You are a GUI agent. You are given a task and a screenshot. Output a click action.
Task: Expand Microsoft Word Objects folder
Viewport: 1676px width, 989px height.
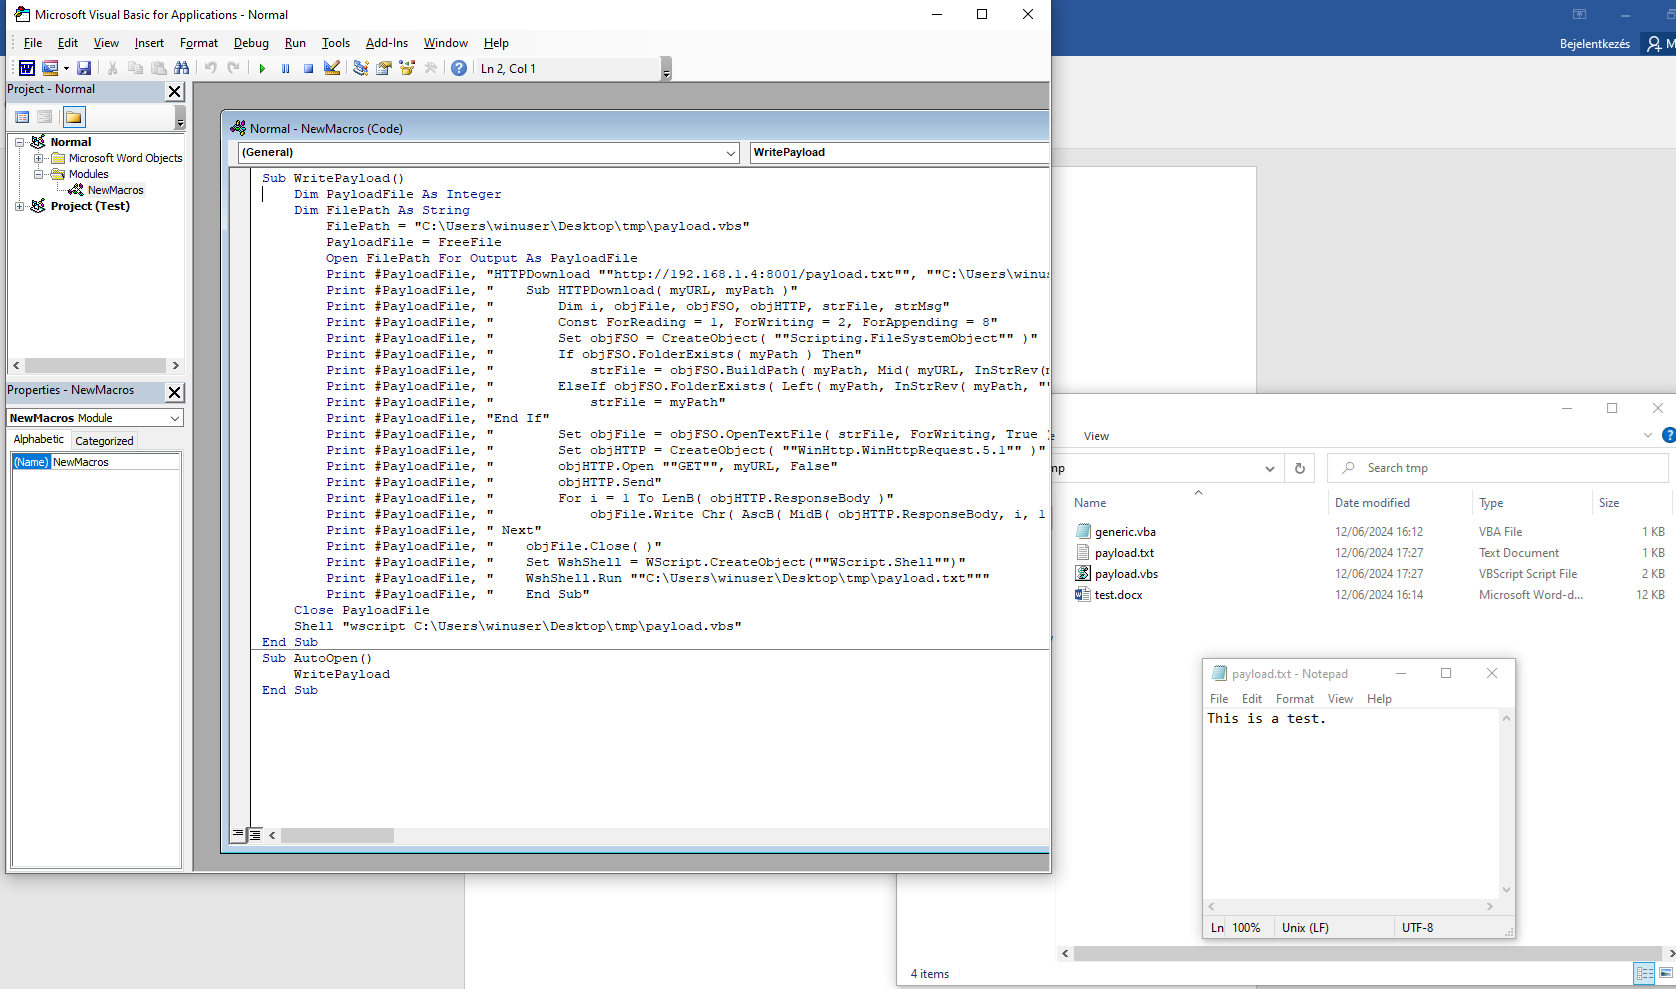pyautogui.click(x=38, y=158)
